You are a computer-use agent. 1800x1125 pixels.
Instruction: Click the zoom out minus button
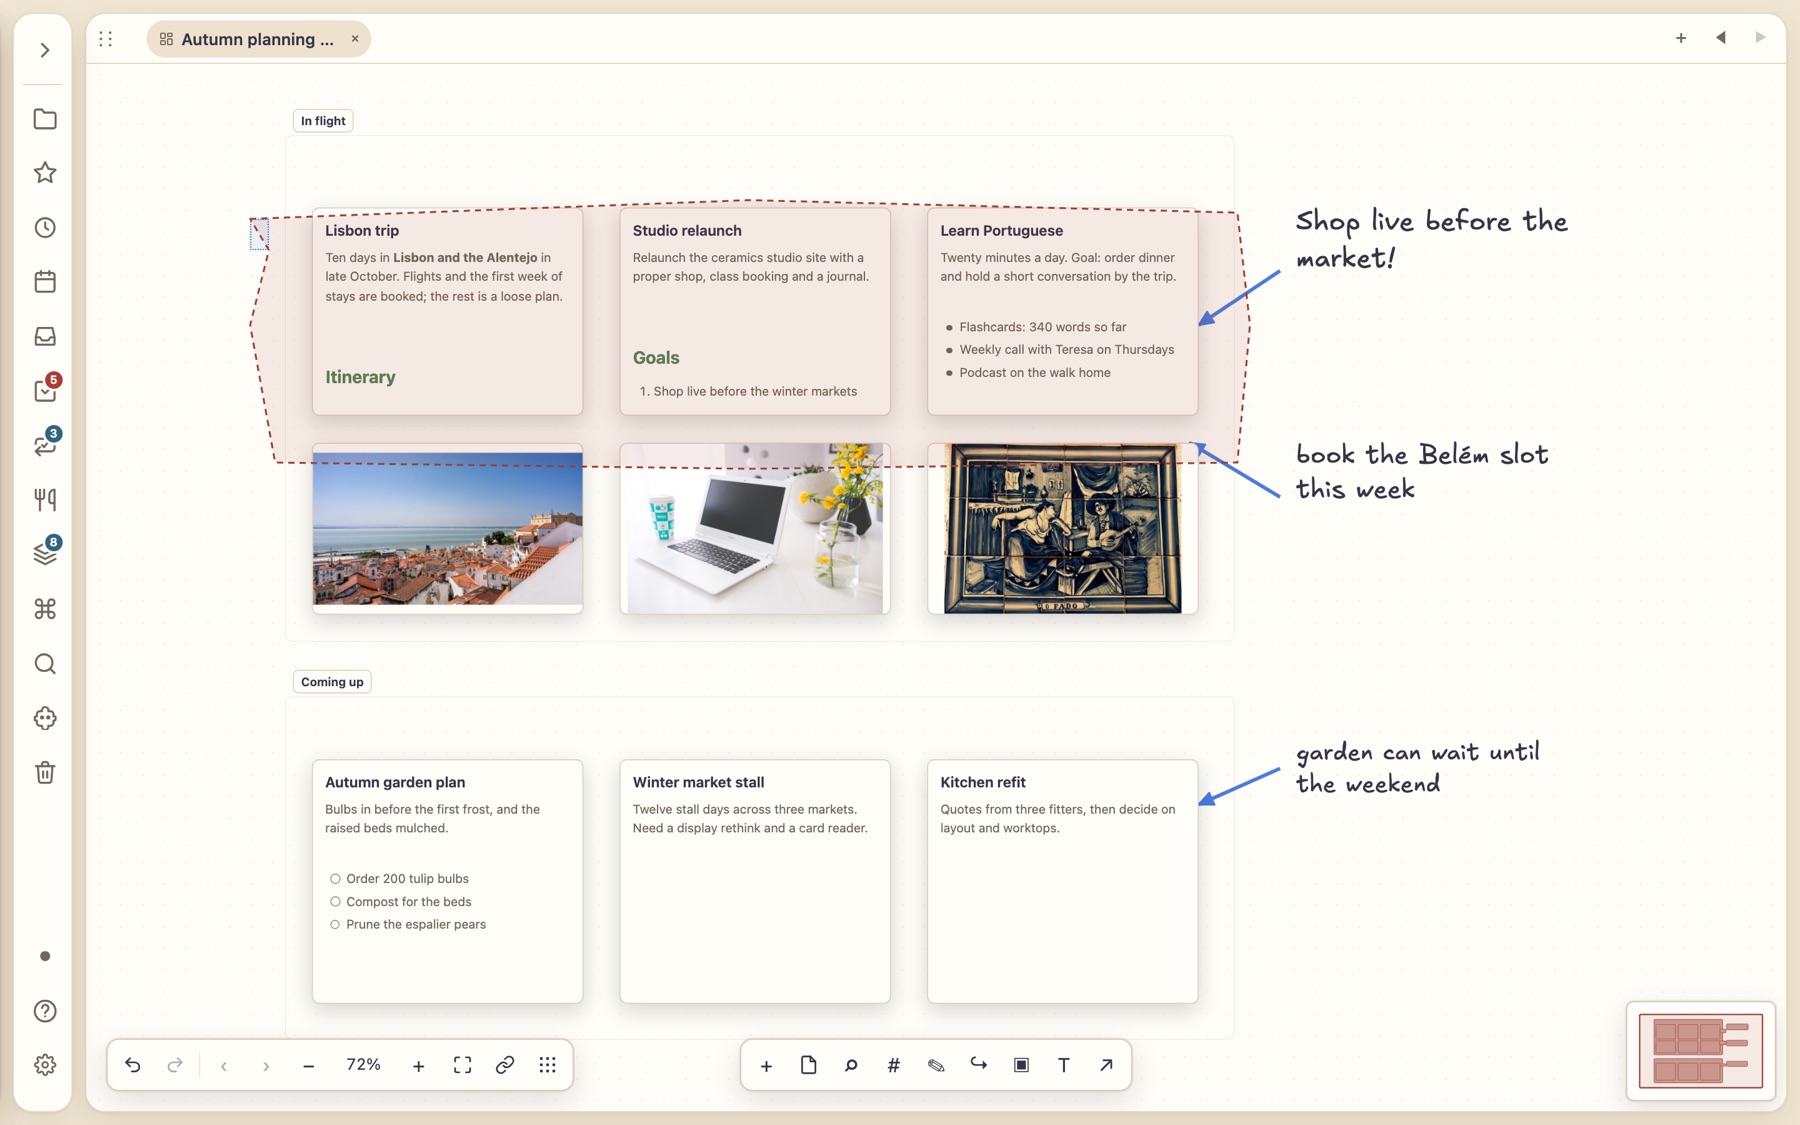309,1066
